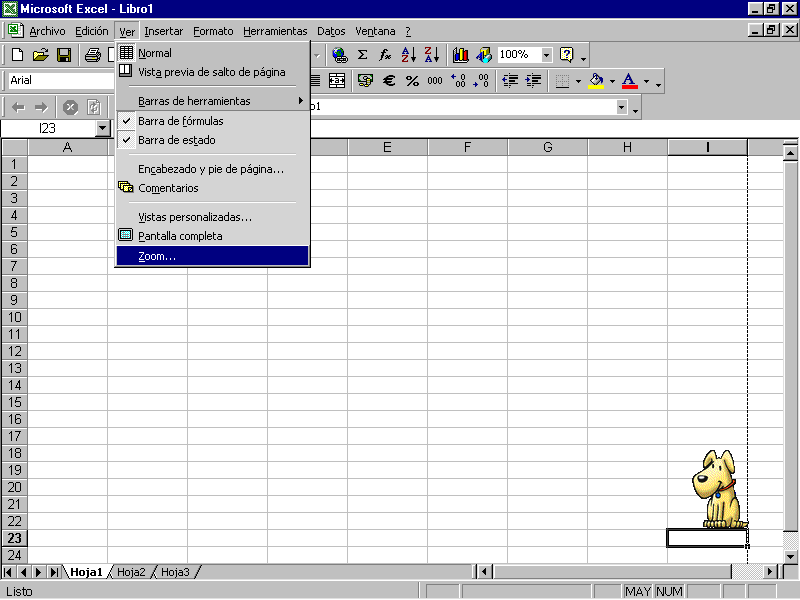Screen dimensions: 800x600
Task: Sort ascending with the A-Z icon
Action: (408, 55)
